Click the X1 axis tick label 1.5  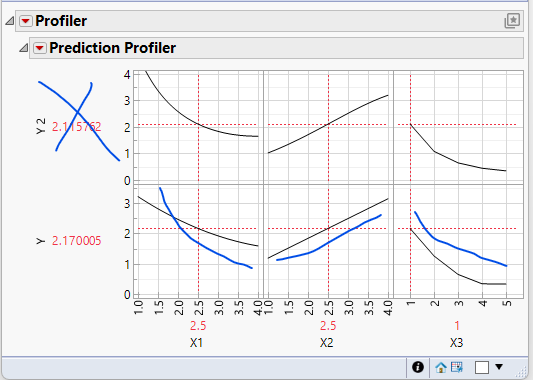[x=159, y=308]
